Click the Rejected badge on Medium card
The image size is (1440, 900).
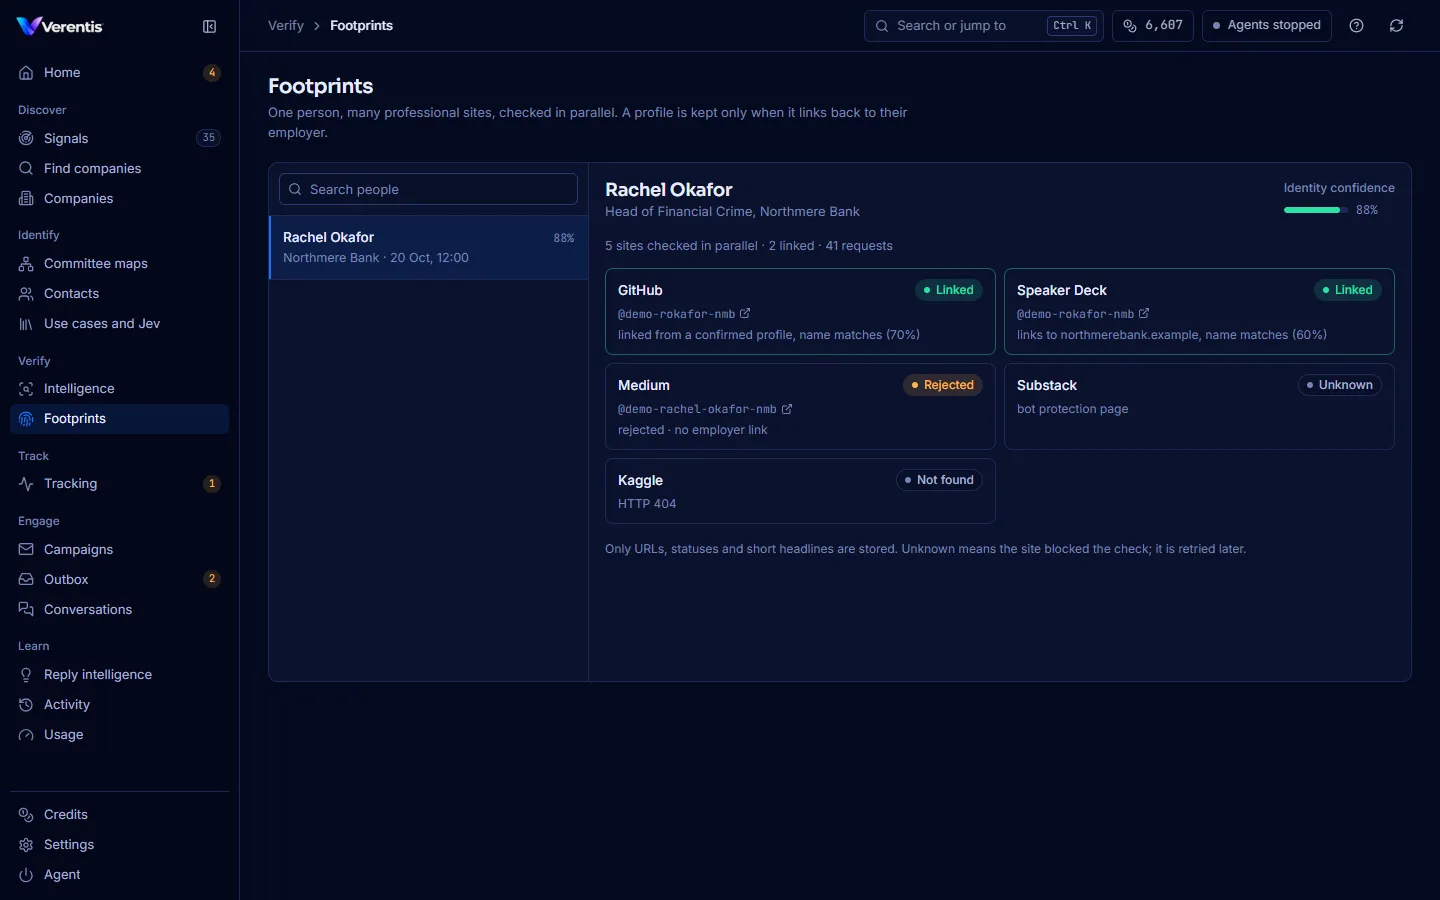[943, 385]
